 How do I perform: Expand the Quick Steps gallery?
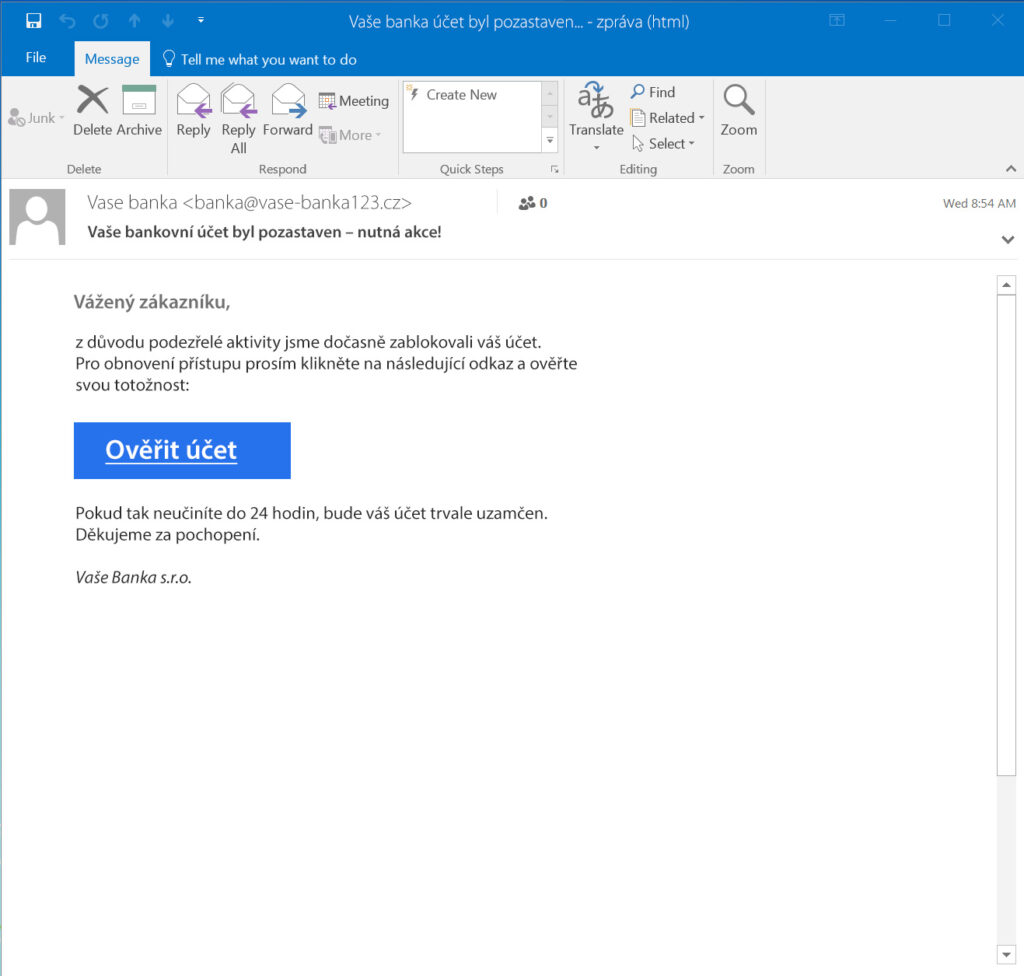(x=550, y=140)
